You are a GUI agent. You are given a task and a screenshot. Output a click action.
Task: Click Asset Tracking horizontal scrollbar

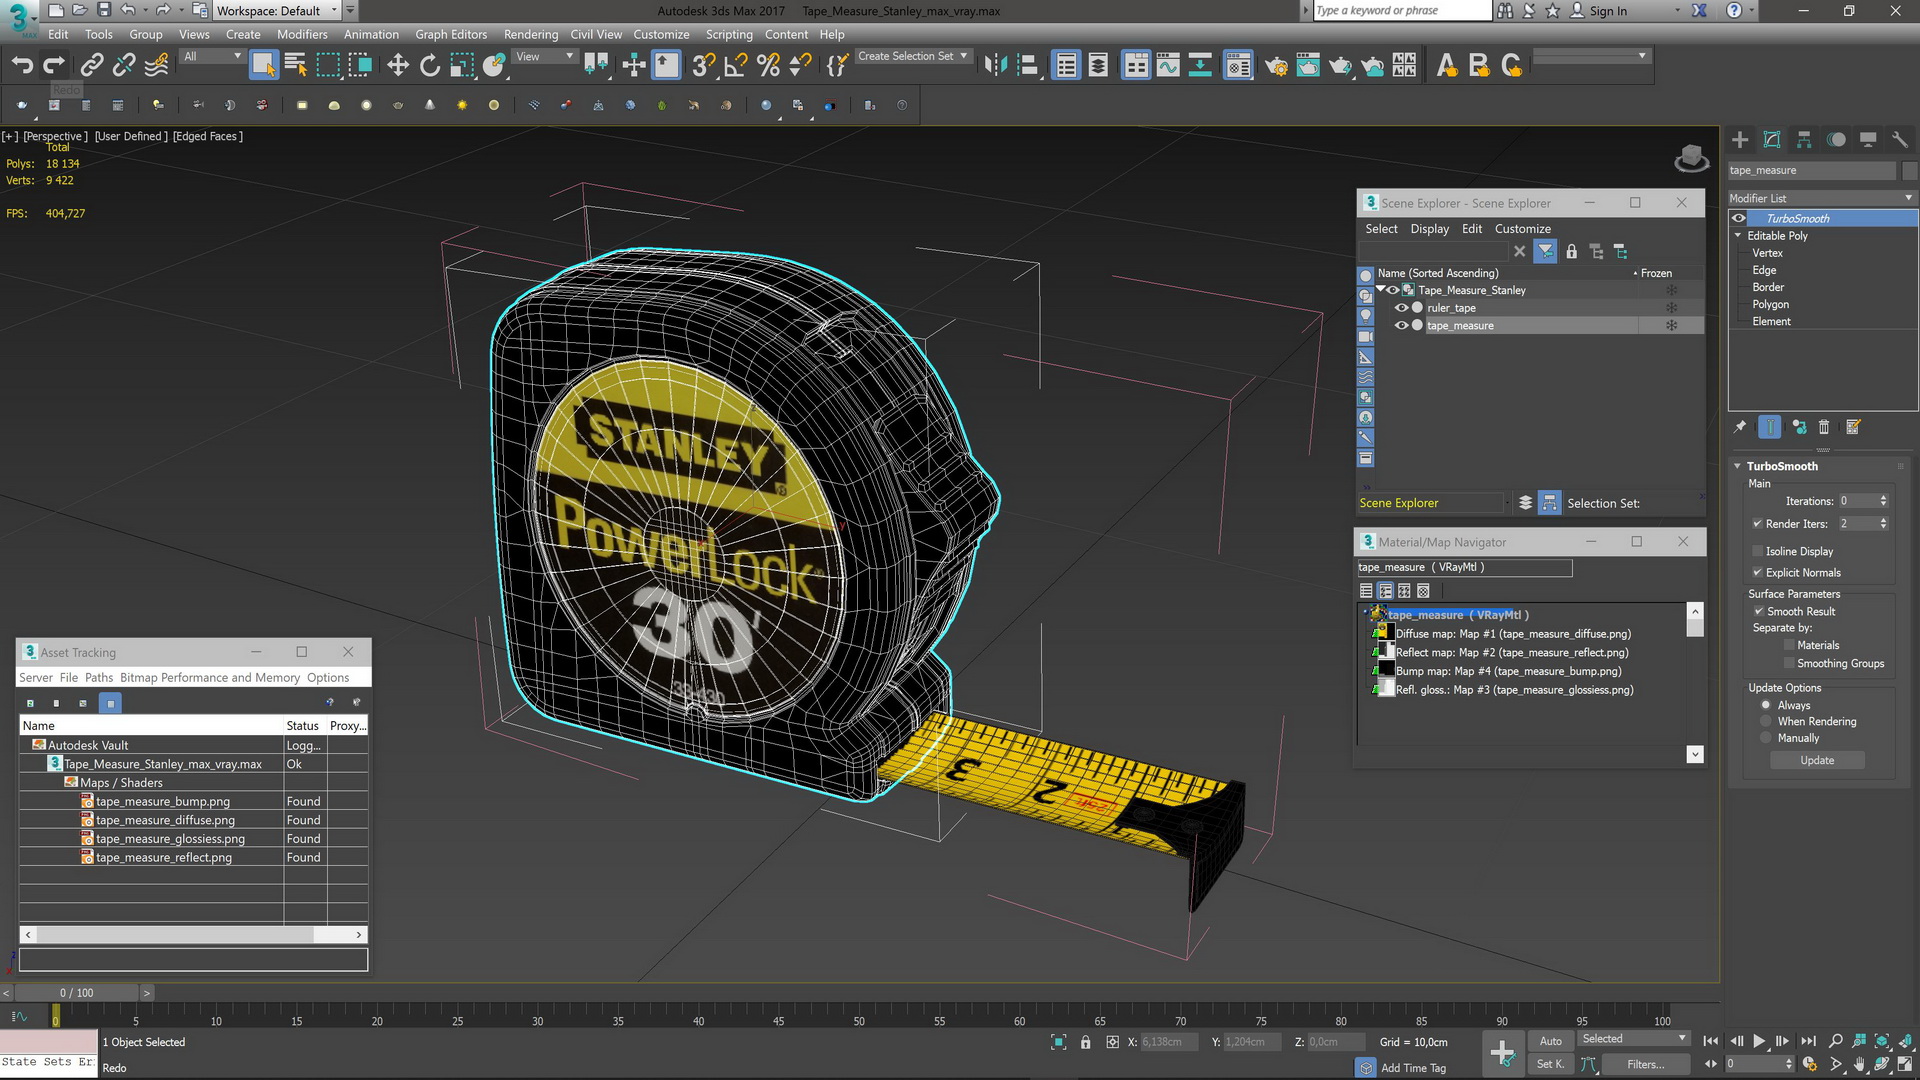pyautogui.click(x=193, y=935)
